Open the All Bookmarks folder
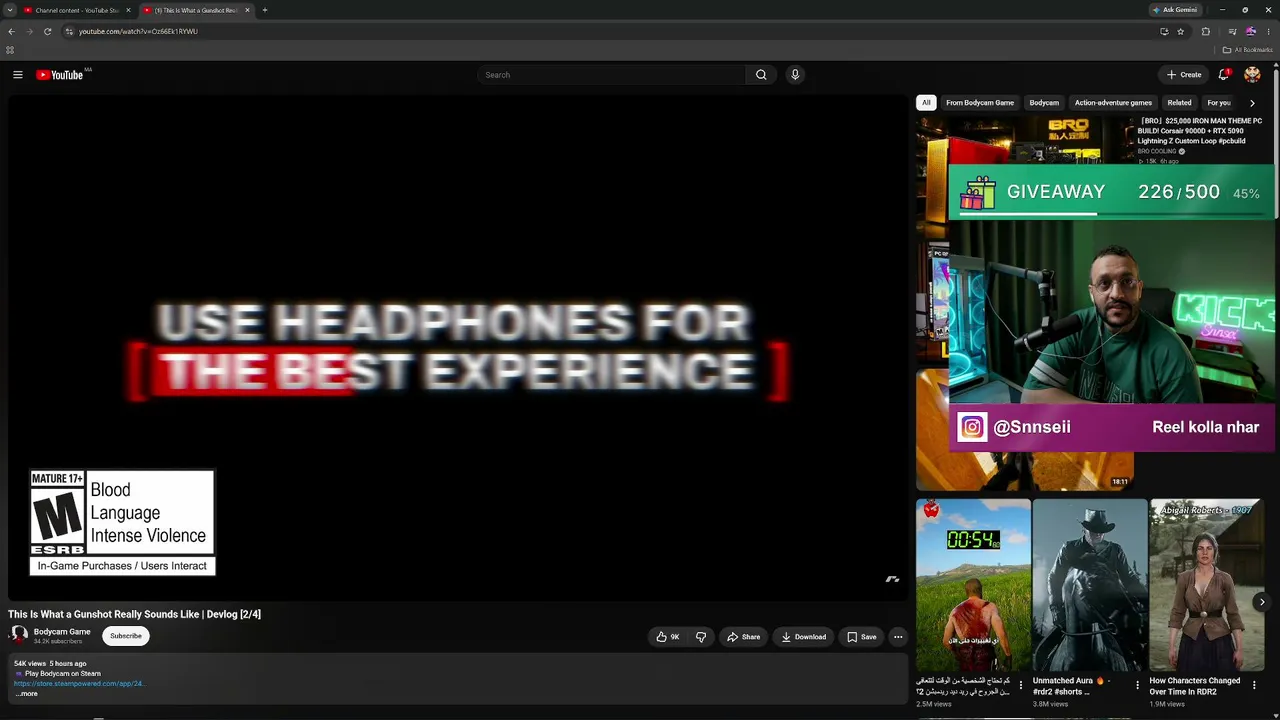The image size is (1280, 720). [x=1248, y=50]
